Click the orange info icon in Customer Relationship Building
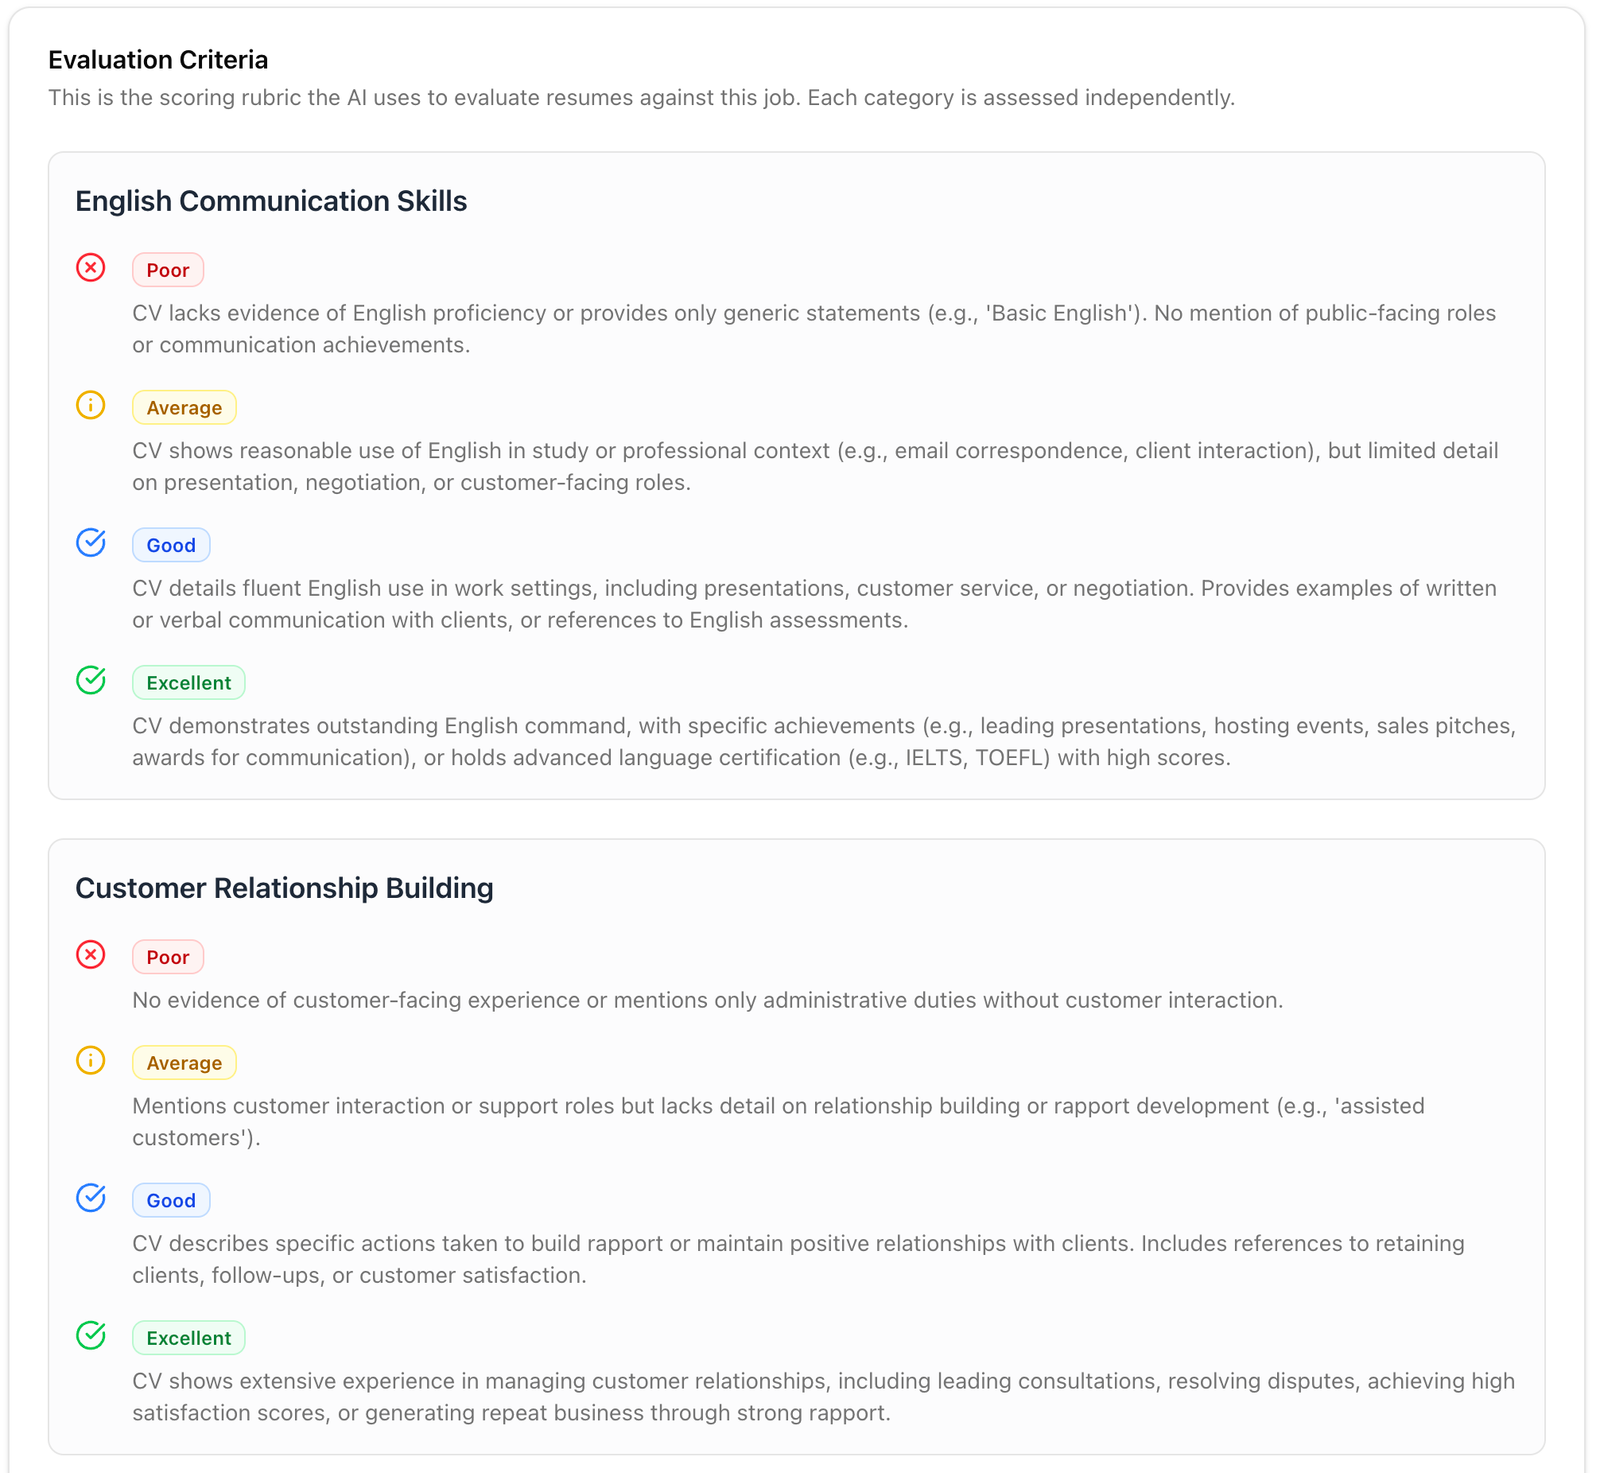The height and width of the screenshot is (1473, 1600). (x=91, y=1060)
